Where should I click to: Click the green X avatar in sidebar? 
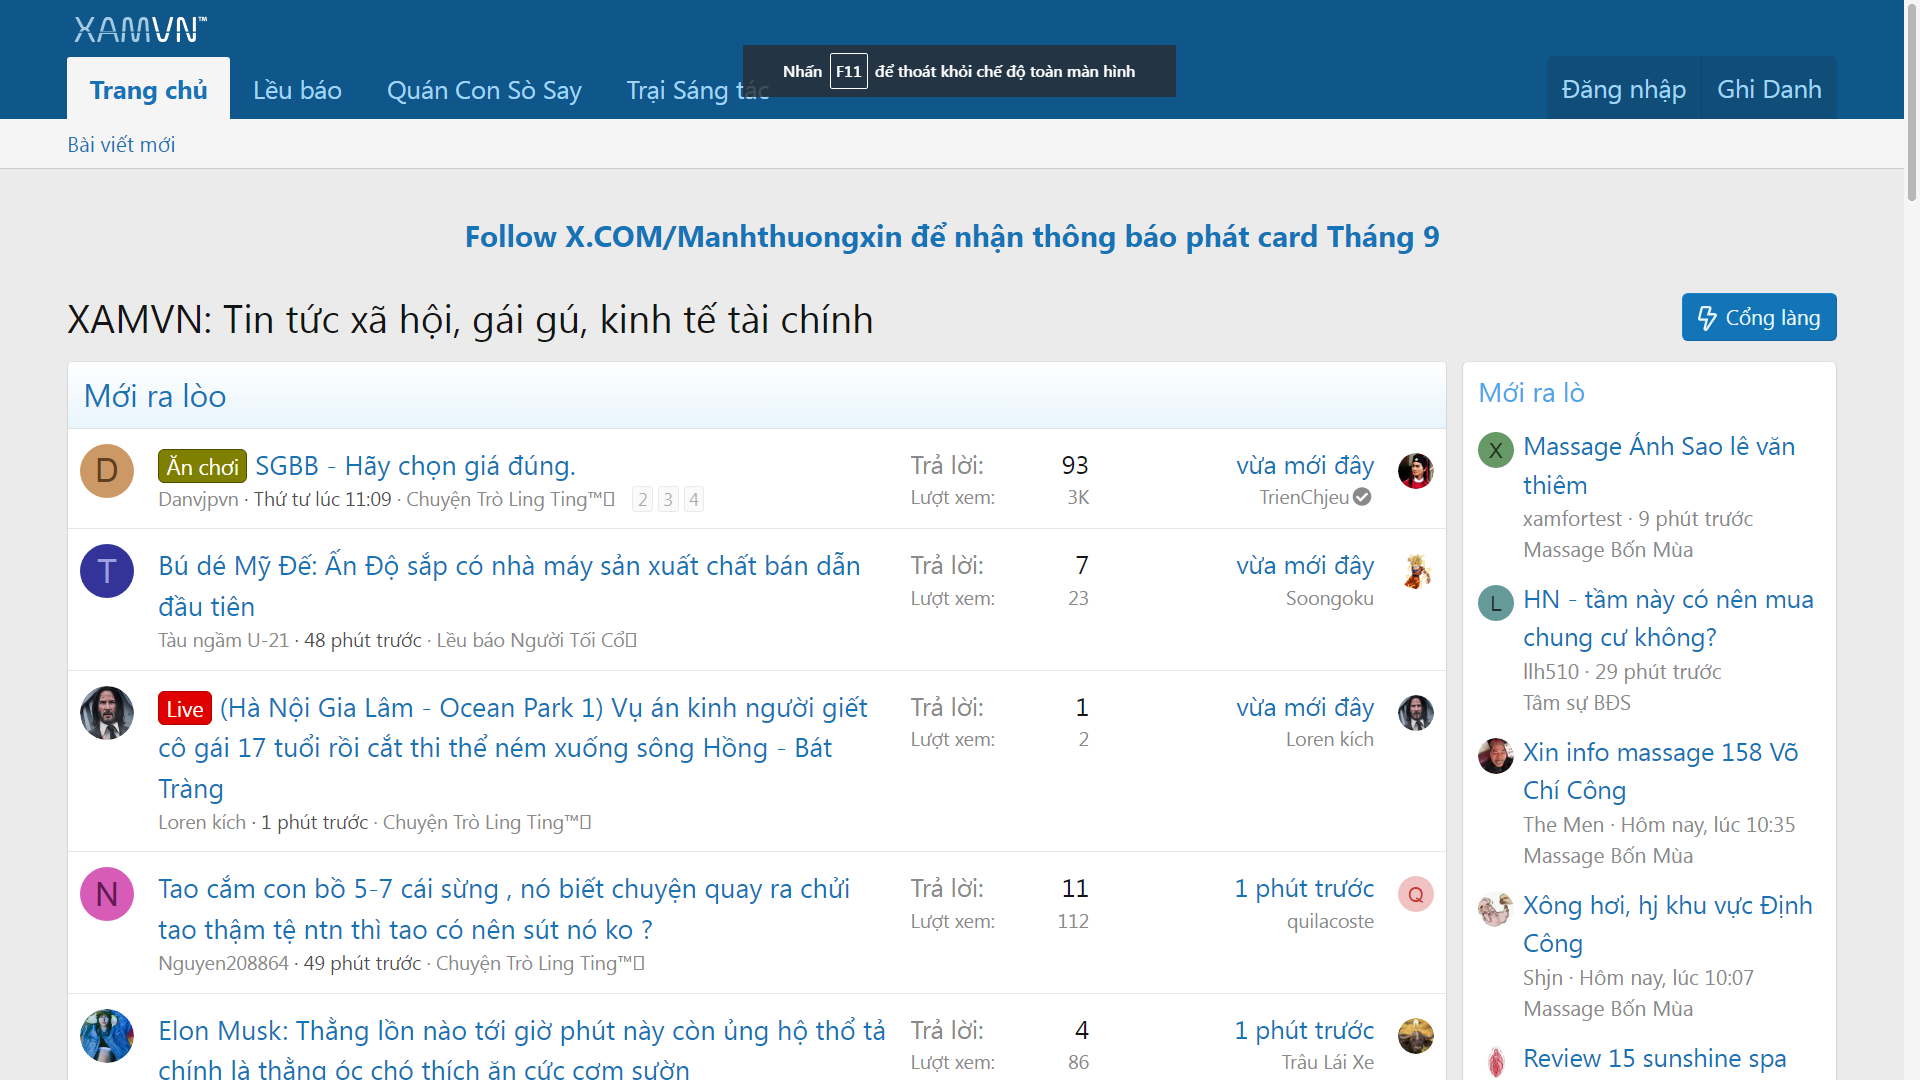(1495, 450)
